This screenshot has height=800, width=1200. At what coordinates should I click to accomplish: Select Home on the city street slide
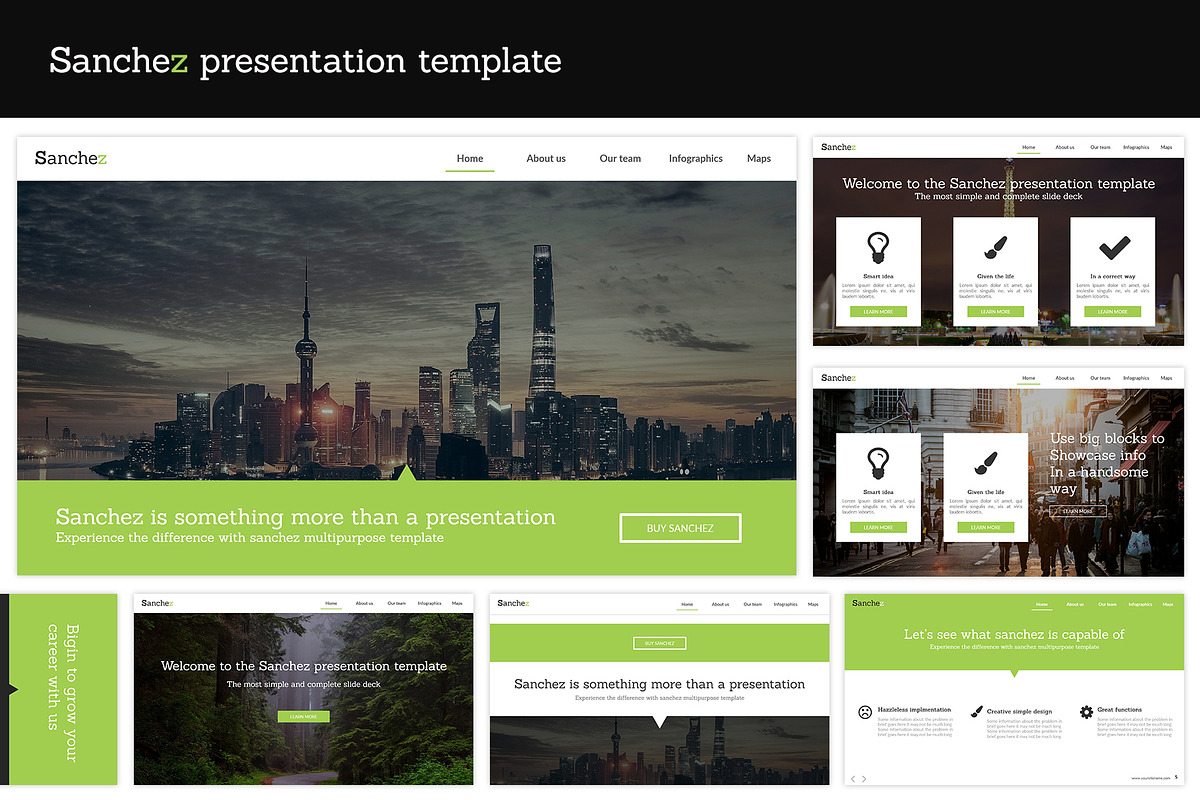tap(1029, 378)
